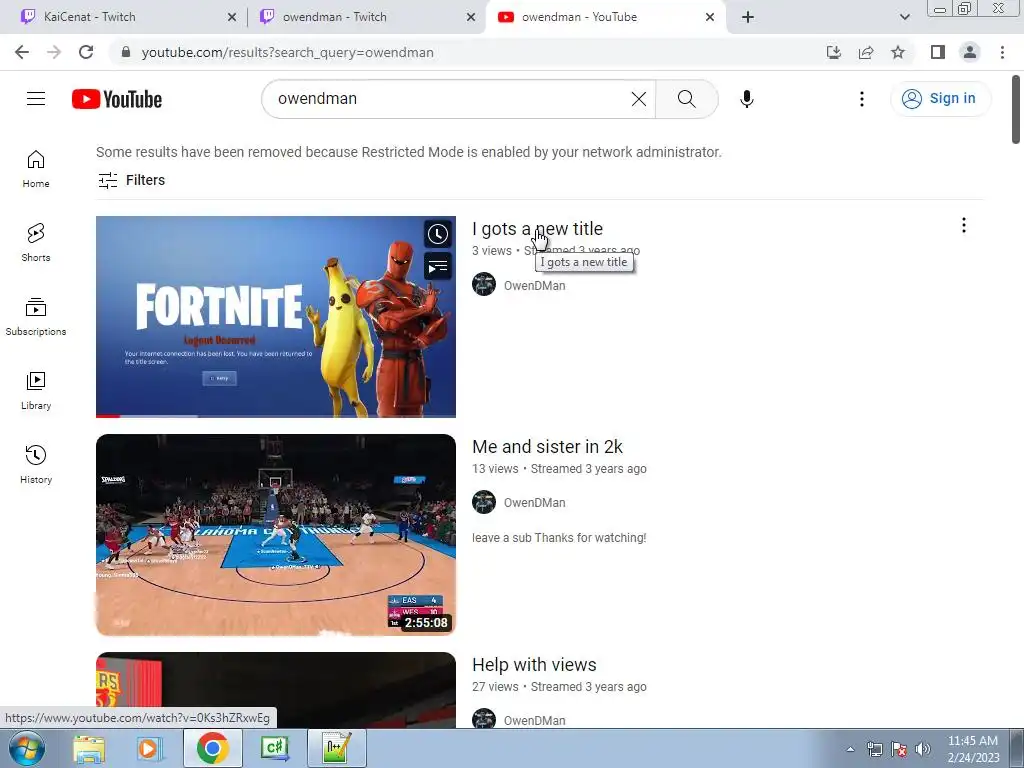Click the 'Help with views' video thumbnail

(x=276, y=690)
